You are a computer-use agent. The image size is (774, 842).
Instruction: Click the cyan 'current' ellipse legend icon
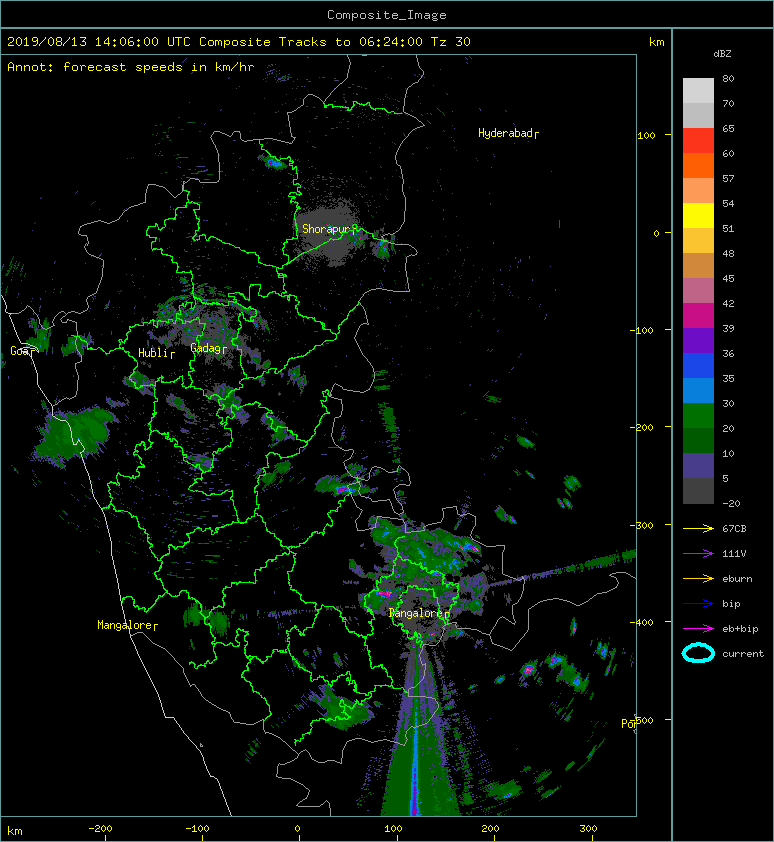698,654
